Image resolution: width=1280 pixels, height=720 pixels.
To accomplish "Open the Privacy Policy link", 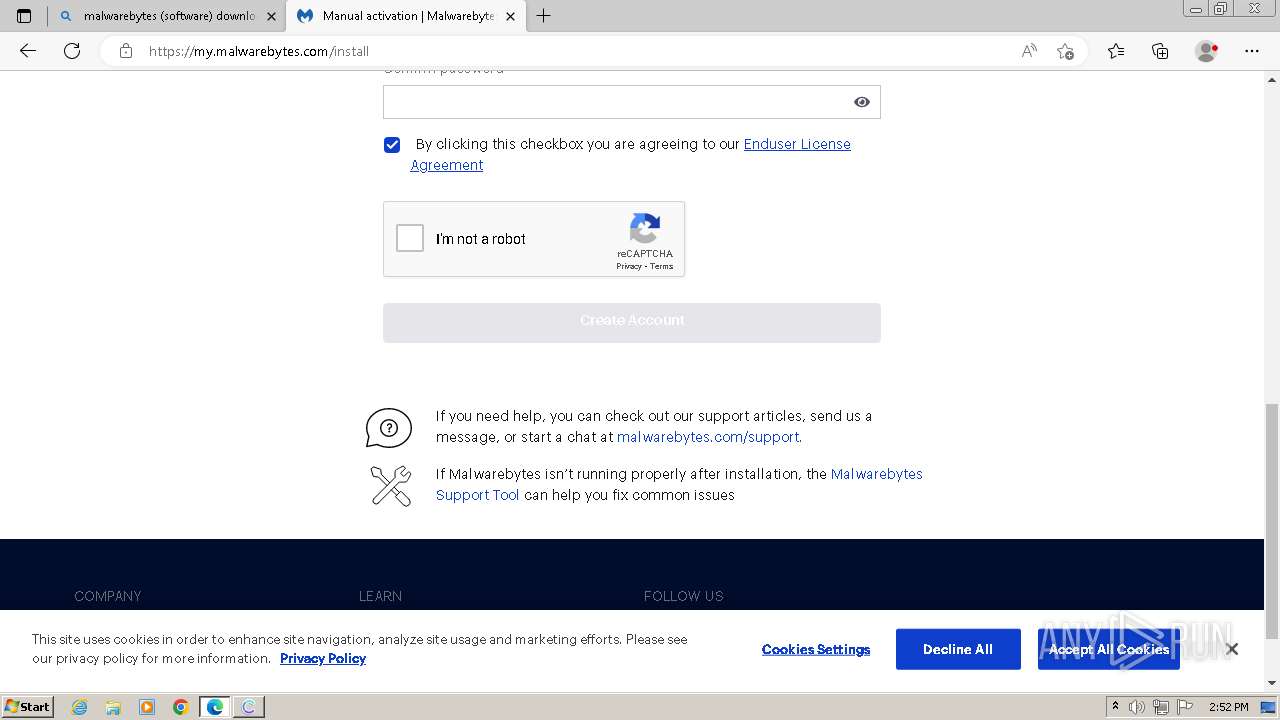I will 323,658.
